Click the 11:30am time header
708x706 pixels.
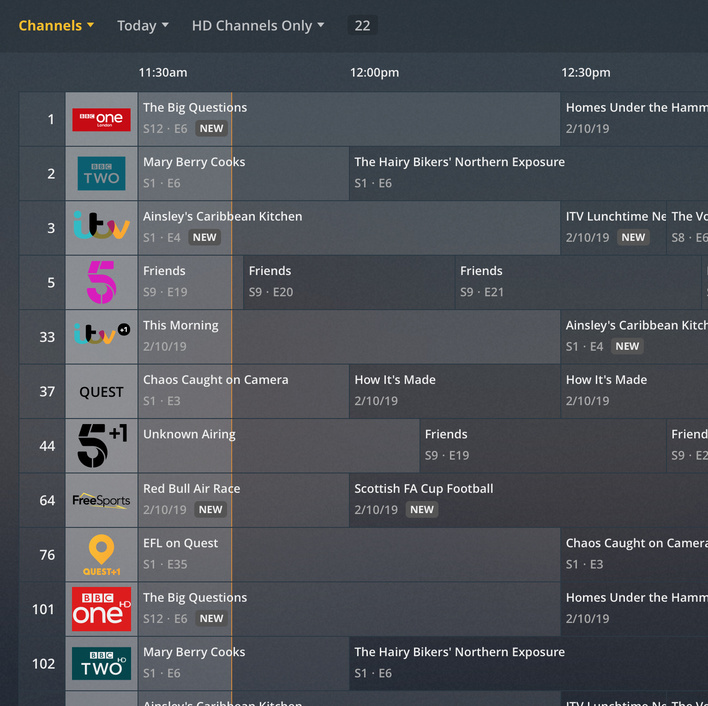click(163, 73)
